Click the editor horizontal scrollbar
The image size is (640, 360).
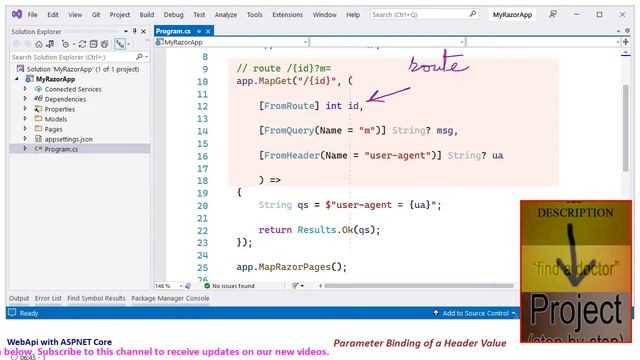click(x=418, y=286)
